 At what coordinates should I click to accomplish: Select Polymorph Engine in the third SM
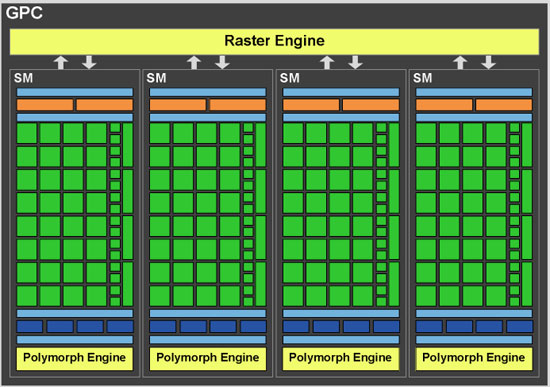tap(341, 359)
